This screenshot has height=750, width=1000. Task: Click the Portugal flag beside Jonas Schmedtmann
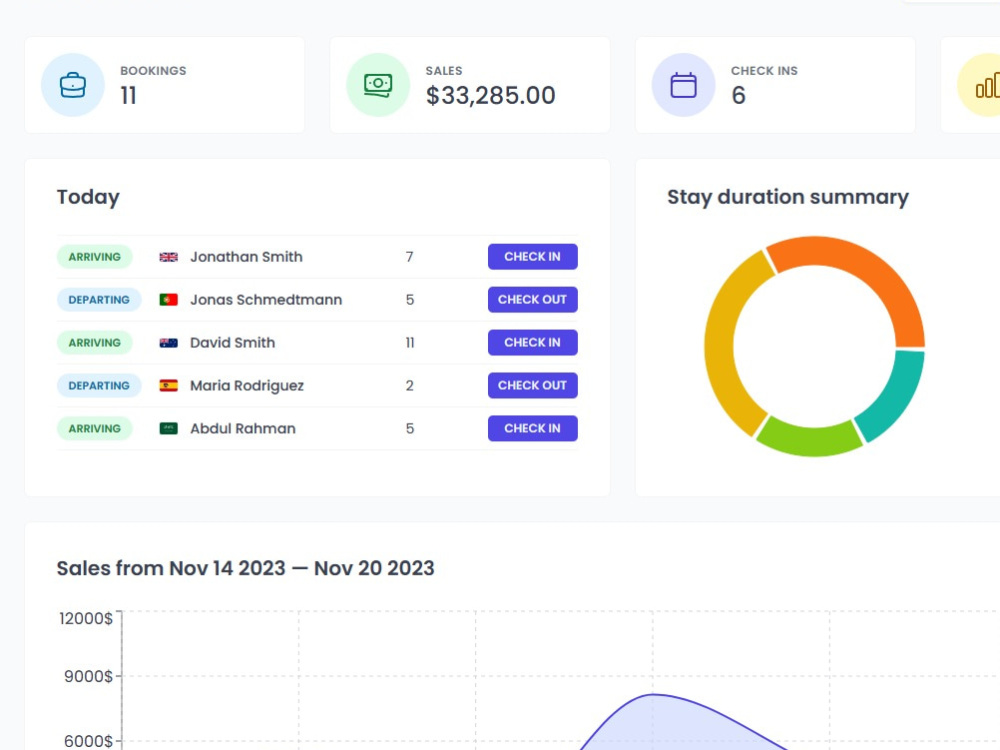coord(168,300)
